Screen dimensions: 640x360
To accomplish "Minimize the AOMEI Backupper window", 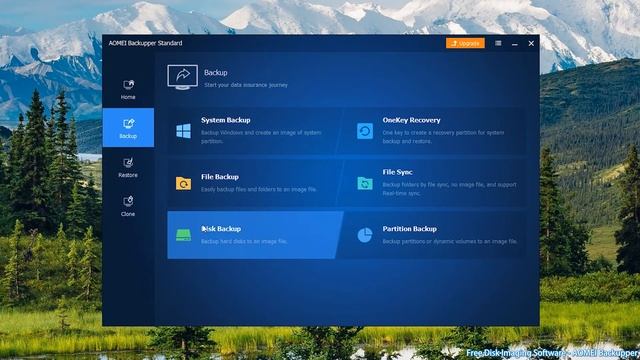I will [515, 43].
